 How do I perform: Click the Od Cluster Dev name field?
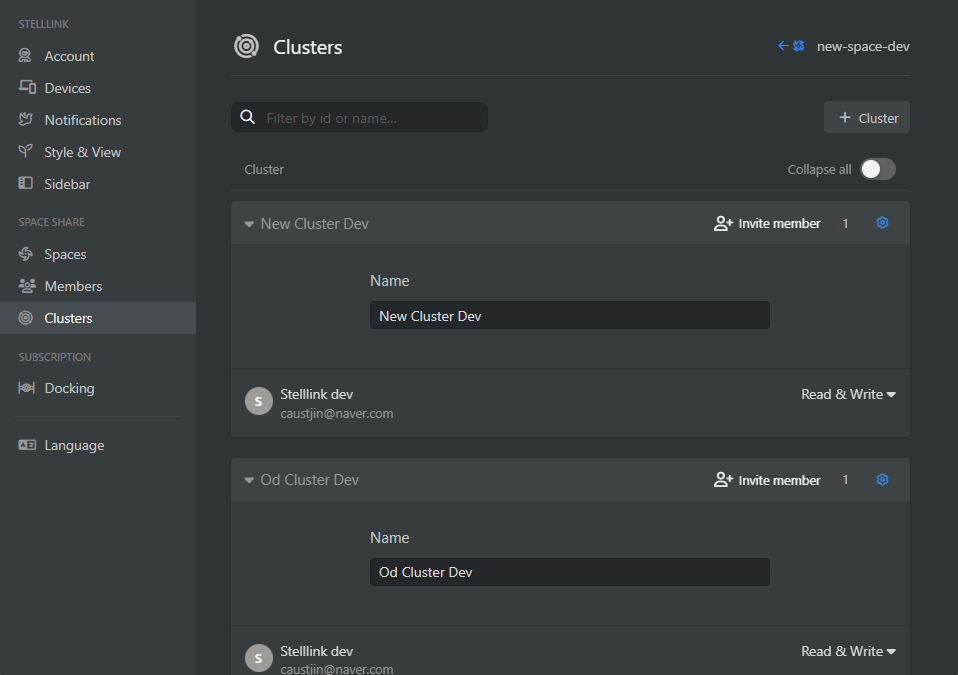pyautogui.click(x=569, y=572)
